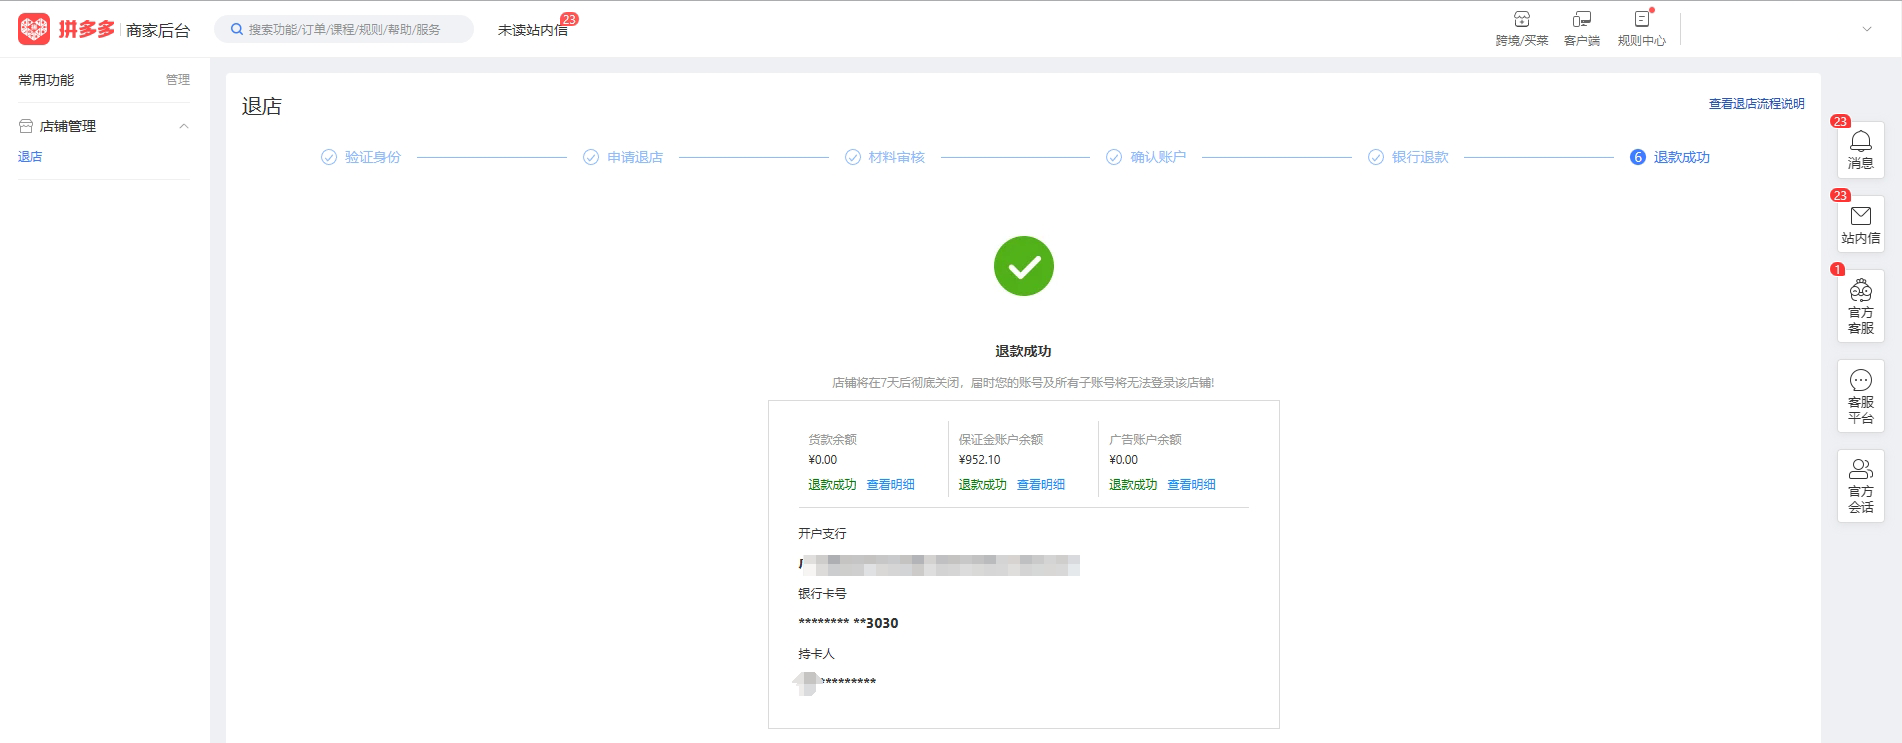Click the Pinduoduo logo icon
1902x743 pixels.
coord(34,29)
